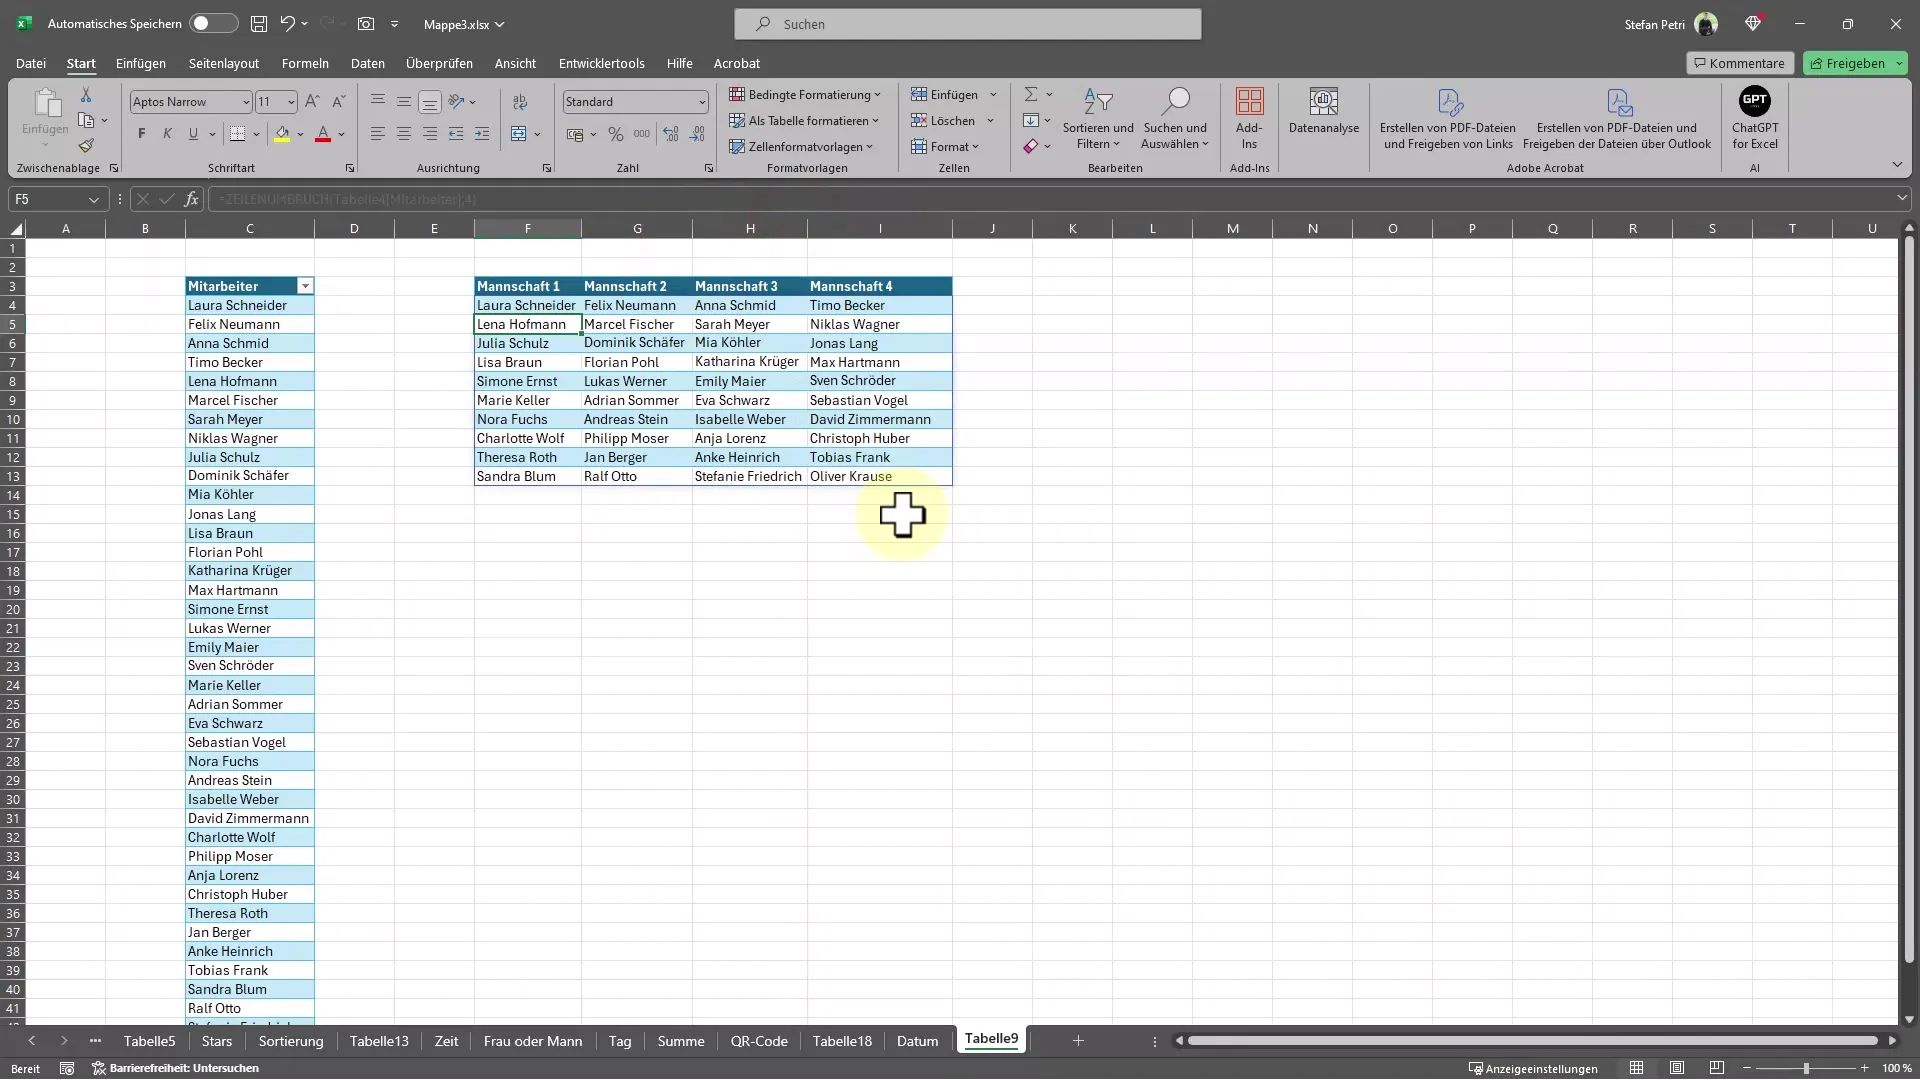Click Erstellen von PDF-Dateien und Freigeben von Links
The width and height of the screenshot is (1920, 1080).
tap(1447, 118)
